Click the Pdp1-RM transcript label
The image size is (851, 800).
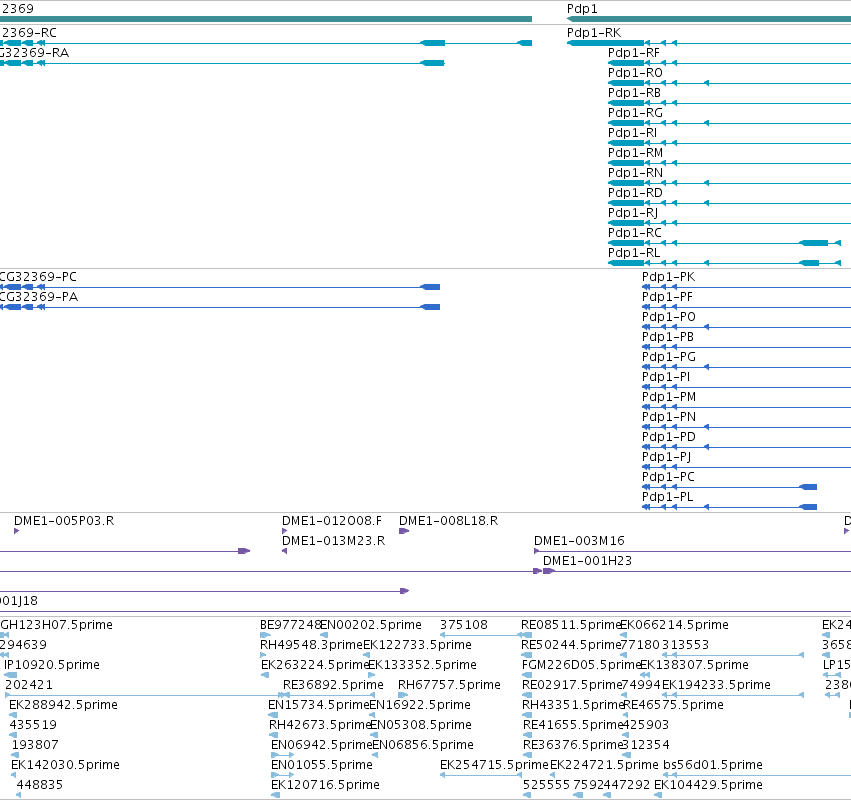(x=635, y=153)
